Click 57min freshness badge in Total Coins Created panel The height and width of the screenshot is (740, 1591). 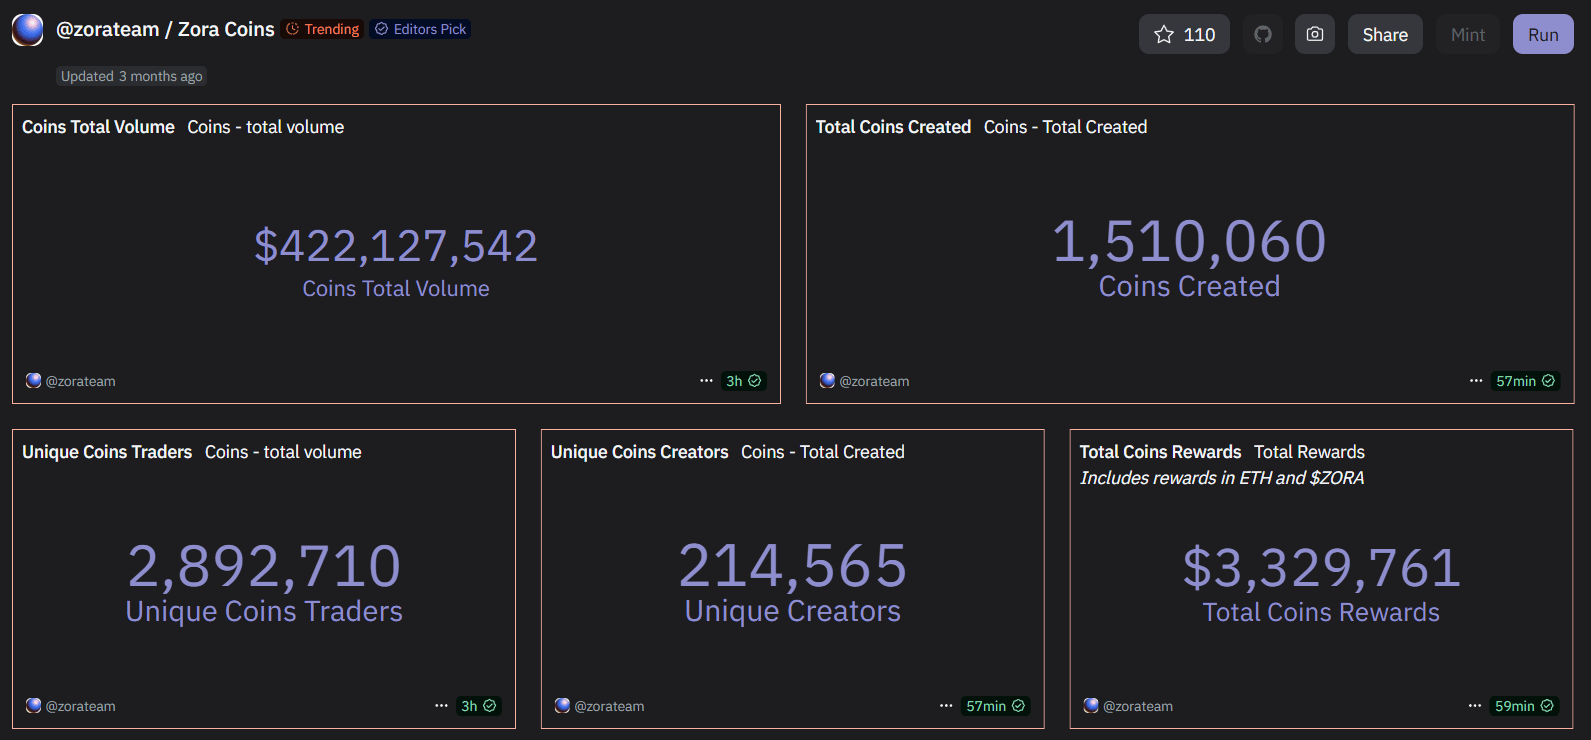(x=1525, y=381)
